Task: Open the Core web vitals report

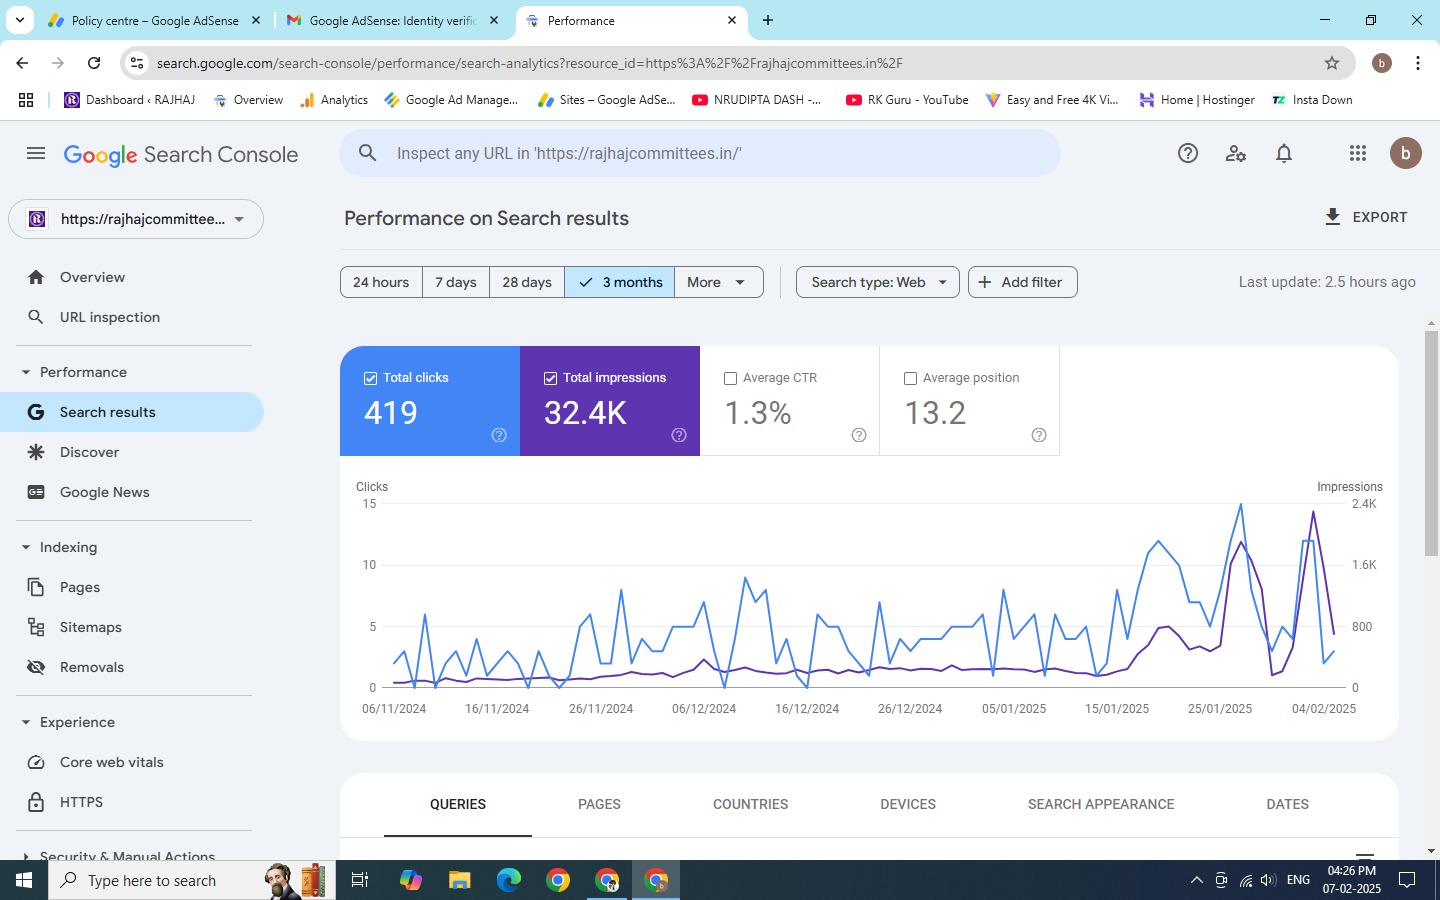Action: [x=132, y=762]
